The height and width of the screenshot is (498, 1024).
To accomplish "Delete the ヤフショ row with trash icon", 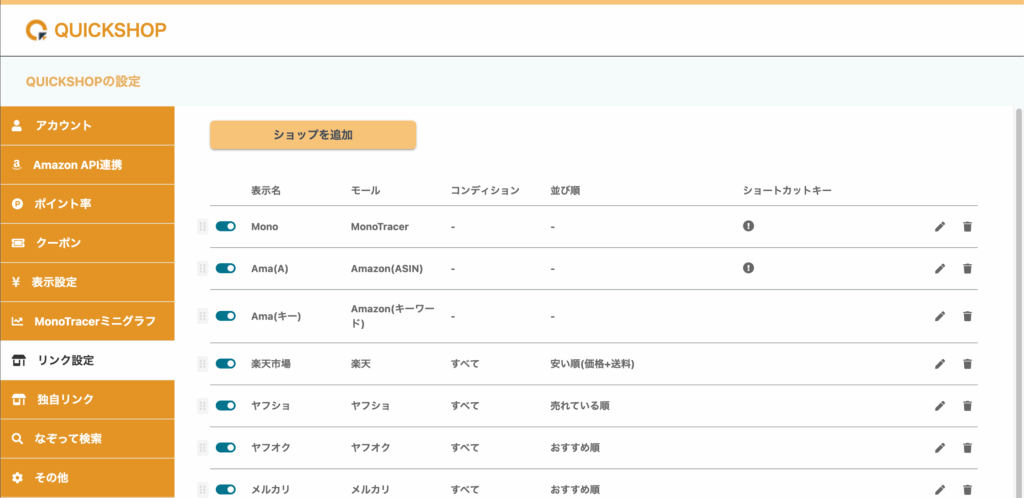I will (967, 405).
